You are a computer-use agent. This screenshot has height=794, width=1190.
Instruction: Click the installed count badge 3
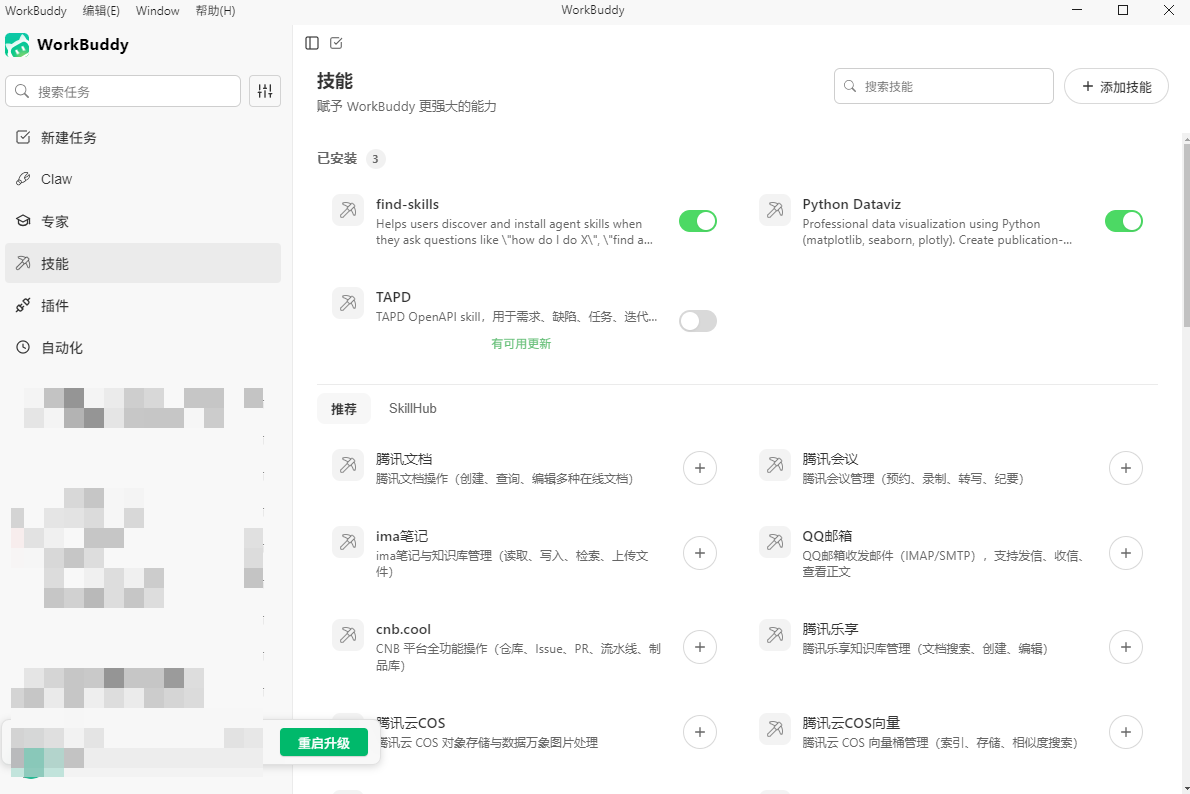pos(375,159)
